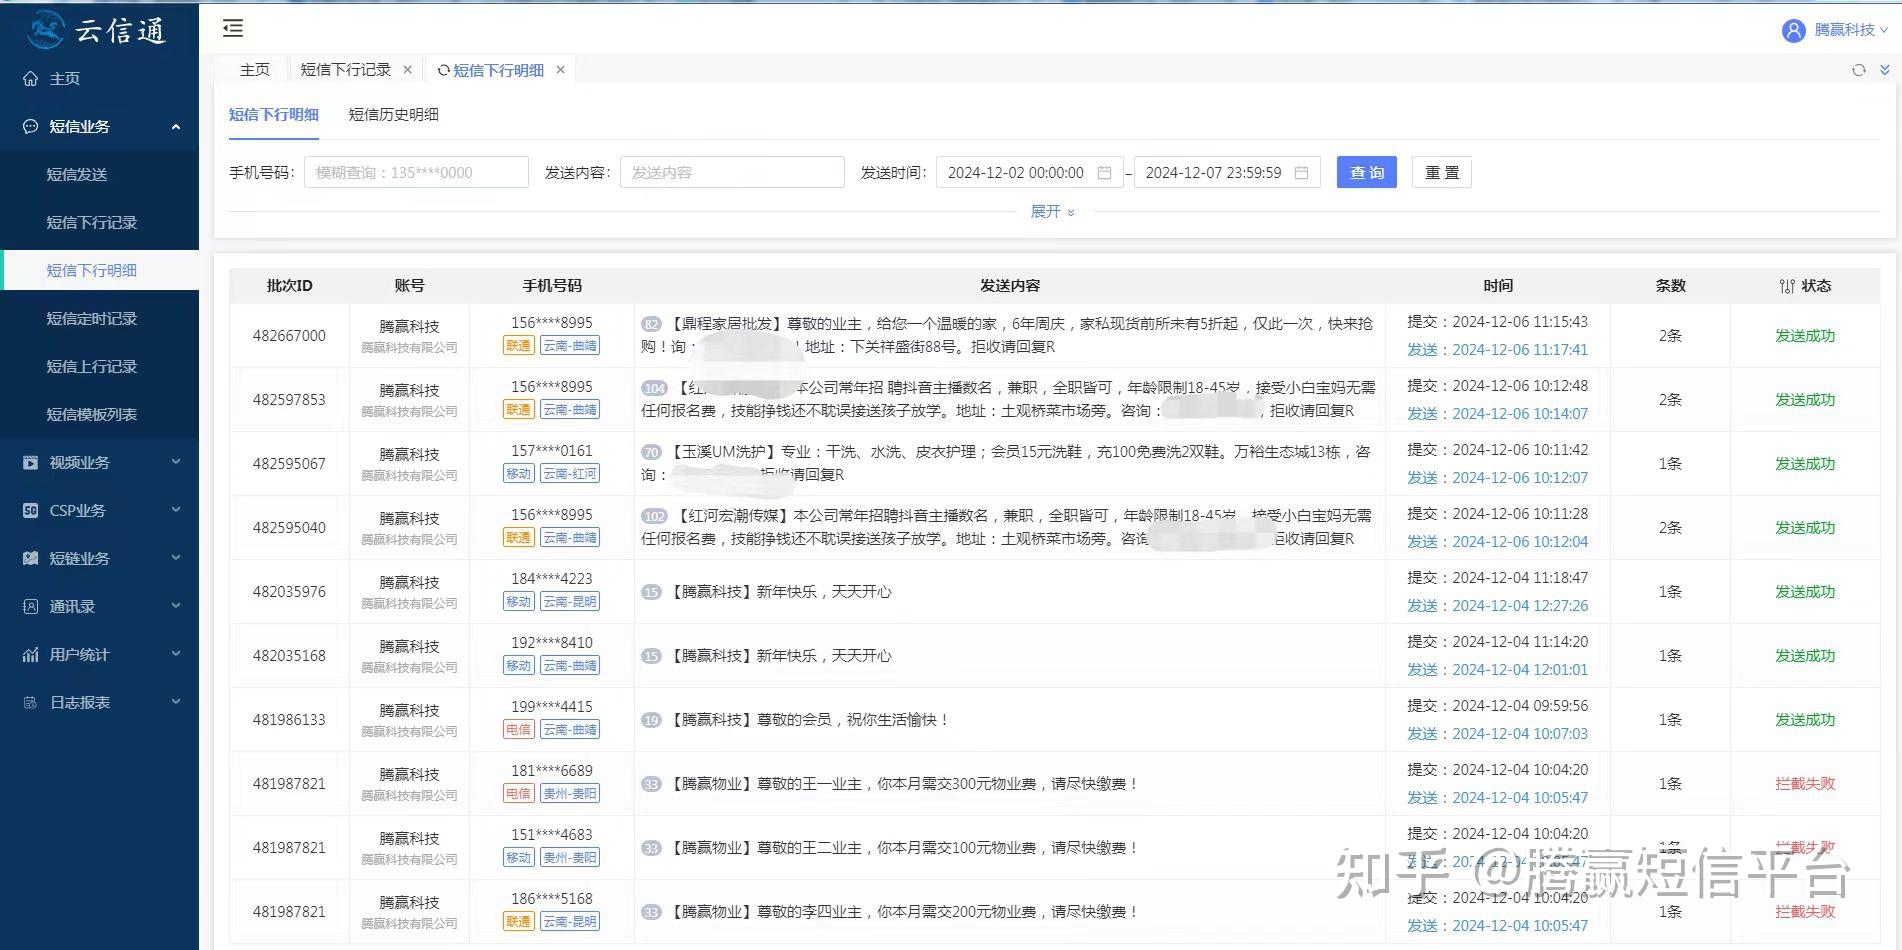Select the 短信下行明细 sub-tab
The width and height of the screenshot is (1902, 950).
tap(273, 115)
